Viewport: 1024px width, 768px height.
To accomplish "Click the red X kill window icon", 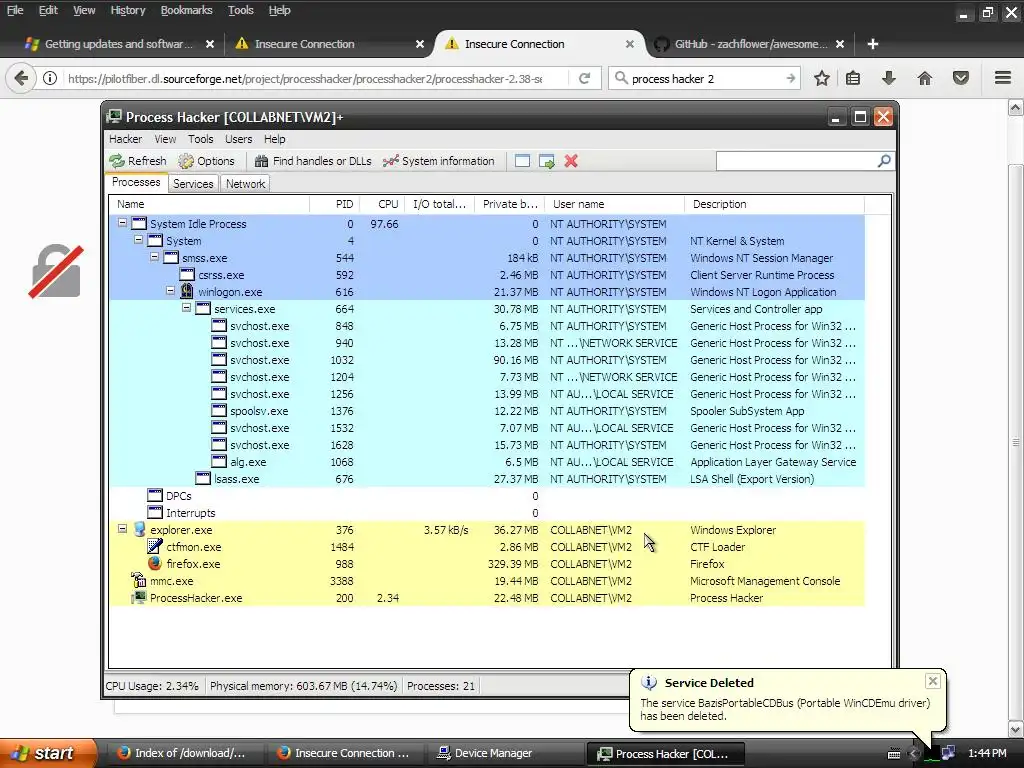I will [571, 161].
